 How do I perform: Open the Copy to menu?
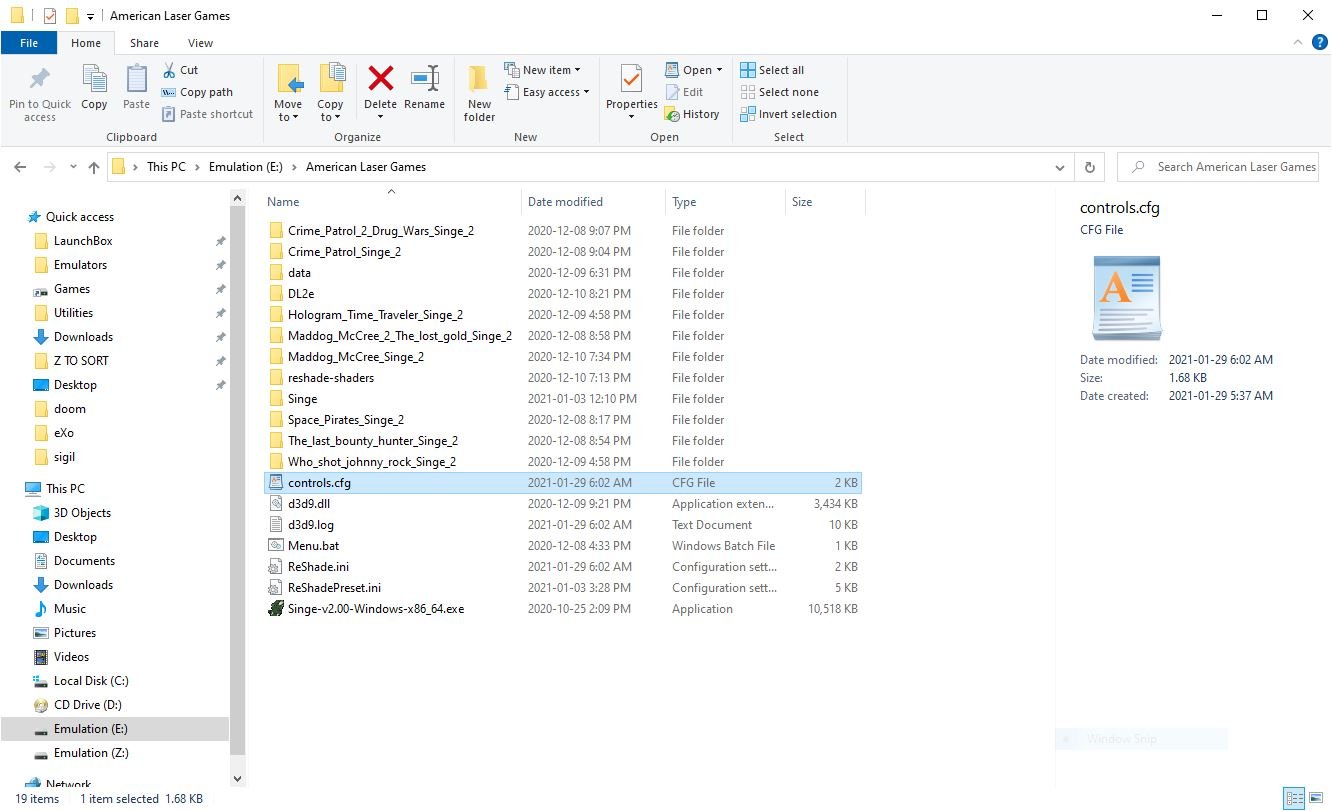pos(330,94)
